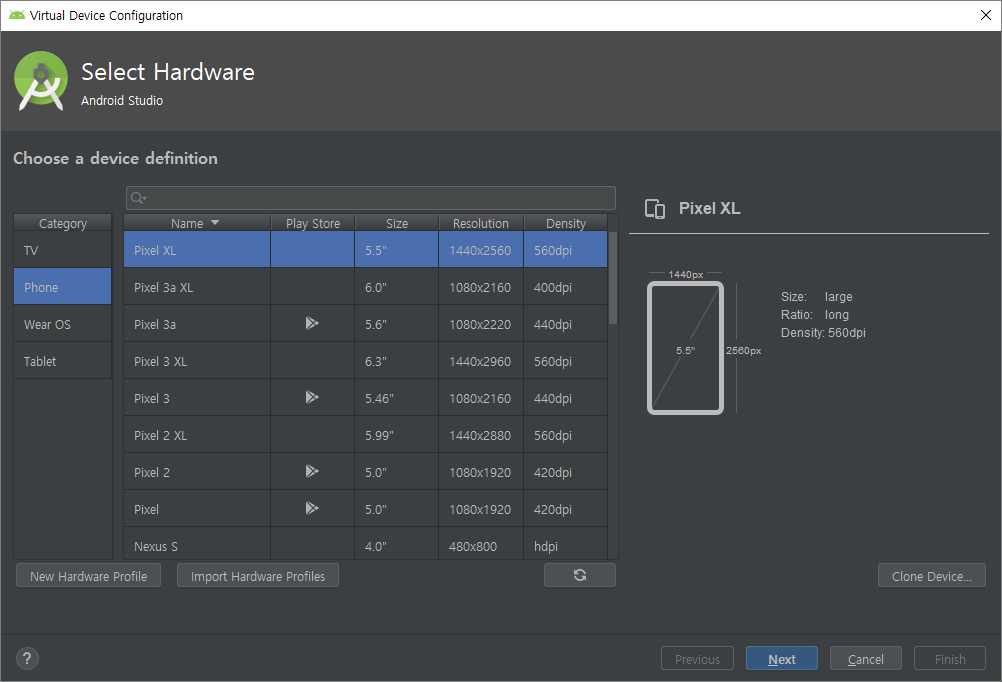The height and width of the screenshot is (682, 1002).
Task: Click the Android icon in the title bar
Action: 17,15
